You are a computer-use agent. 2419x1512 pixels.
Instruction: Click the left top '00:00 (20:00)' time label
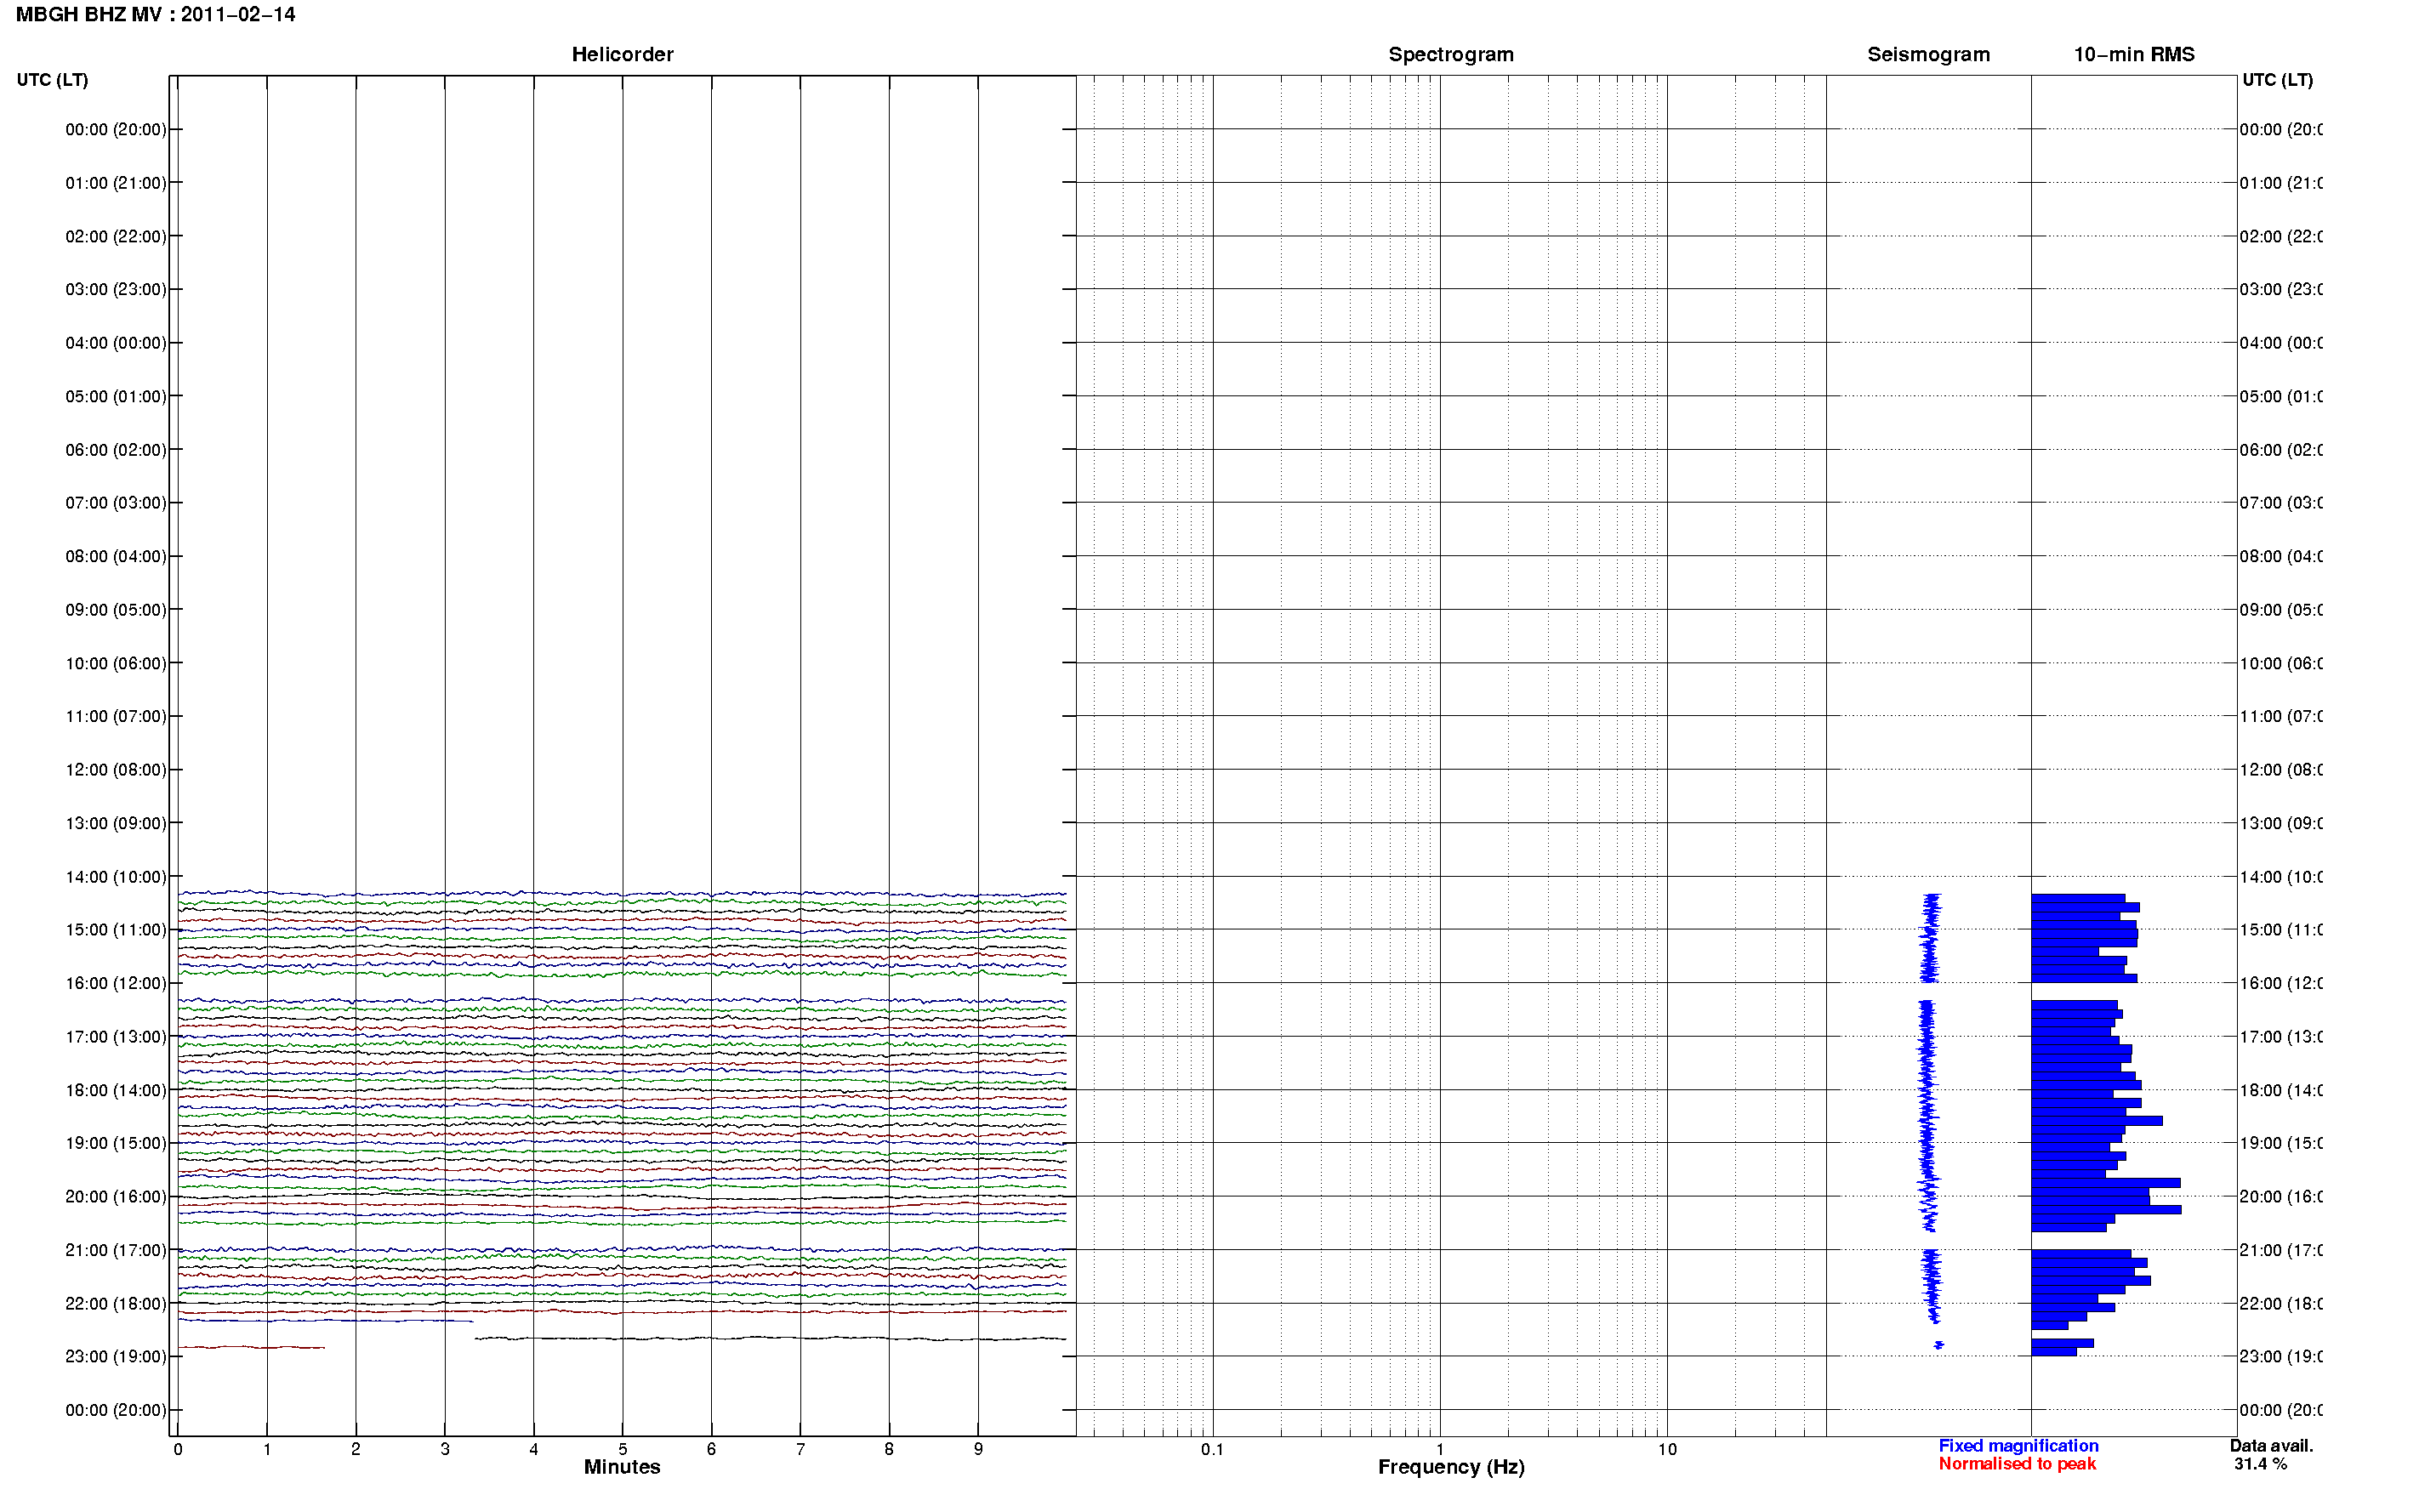click(x=116, y=129)
